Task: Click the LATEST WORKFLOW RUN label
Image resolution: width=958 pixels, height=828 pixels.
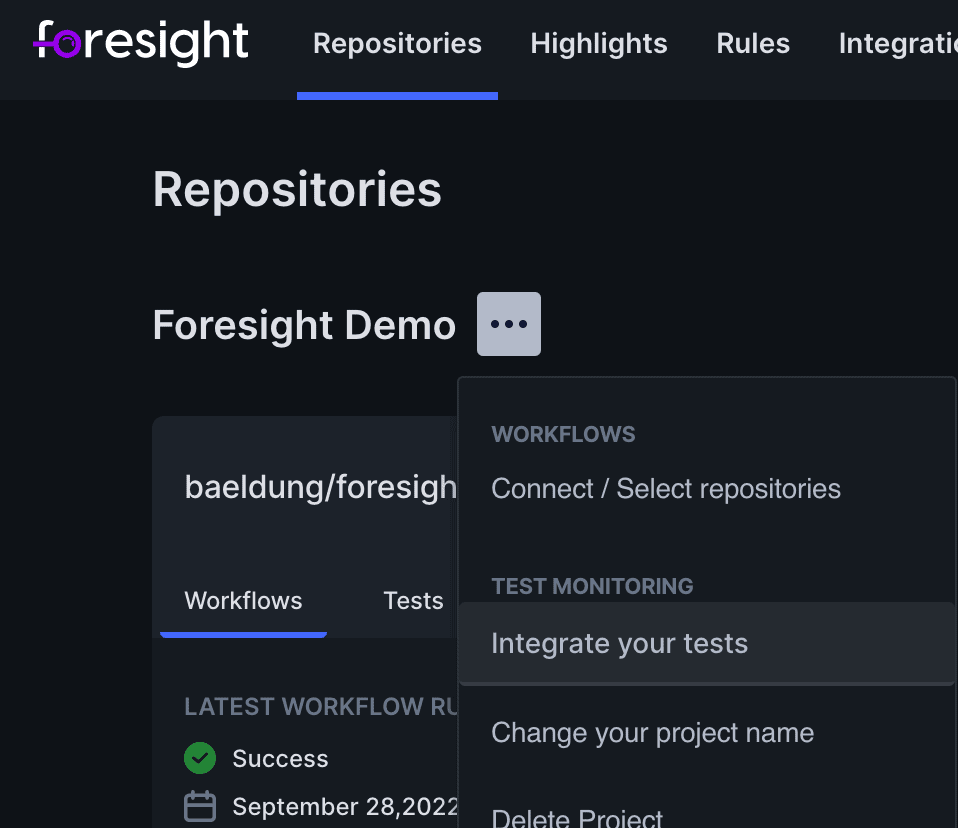Action: pyautogui.click(x=321, y=706)
